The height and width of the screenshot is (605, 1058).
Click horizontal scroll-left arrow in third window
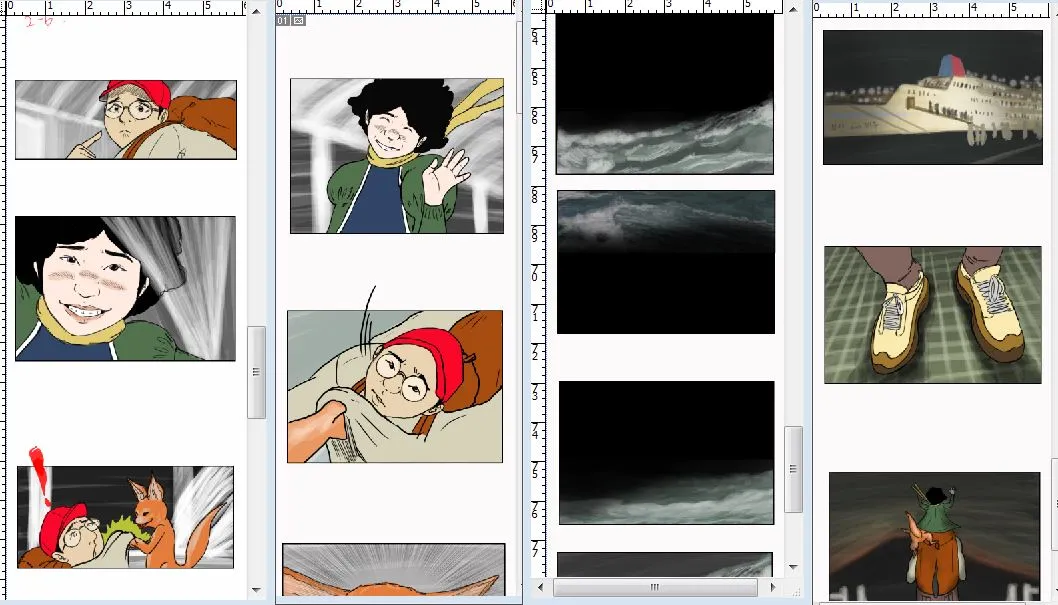(540, 587)
